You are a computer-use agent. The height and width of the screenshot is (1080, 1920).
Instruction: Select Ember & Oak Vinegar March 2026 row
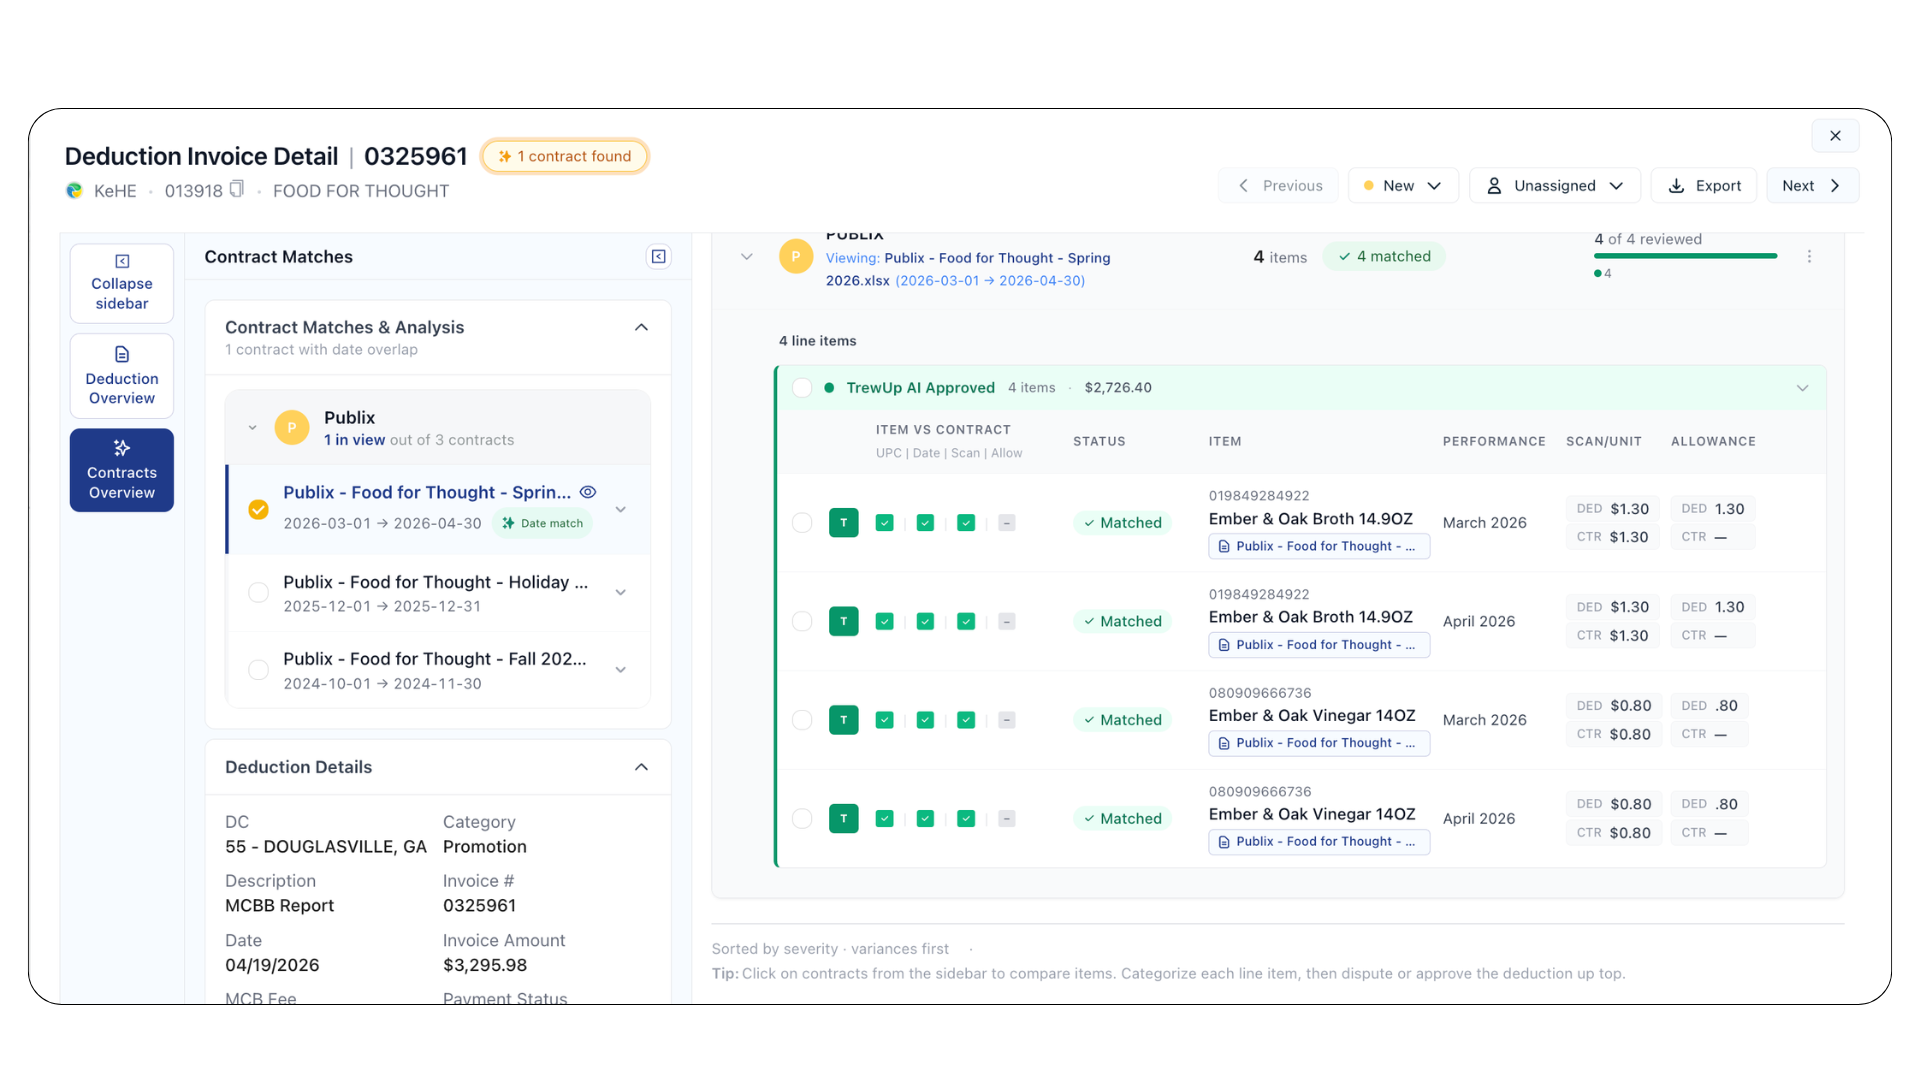tap(802, 720)
